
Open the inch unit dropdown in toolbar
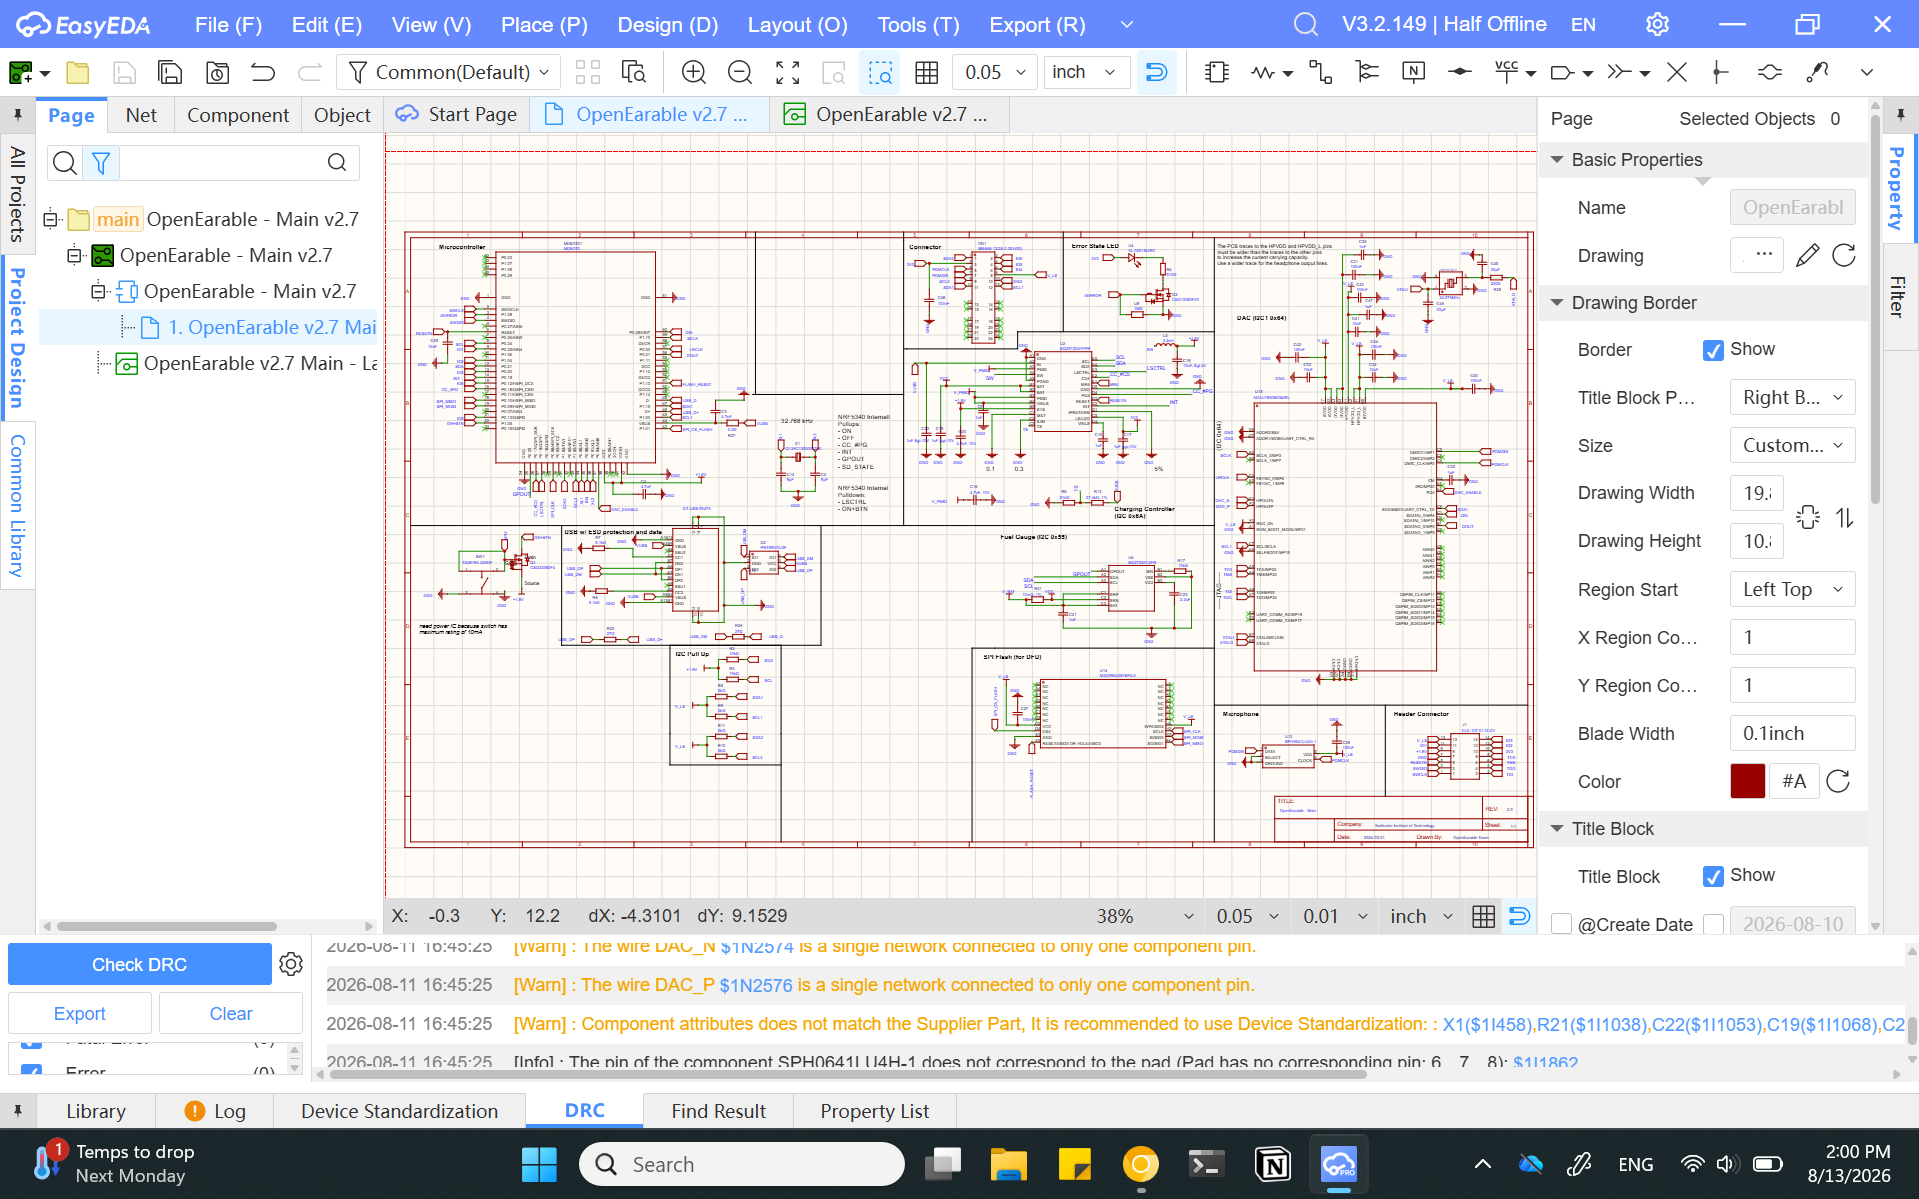point(1086,72)
